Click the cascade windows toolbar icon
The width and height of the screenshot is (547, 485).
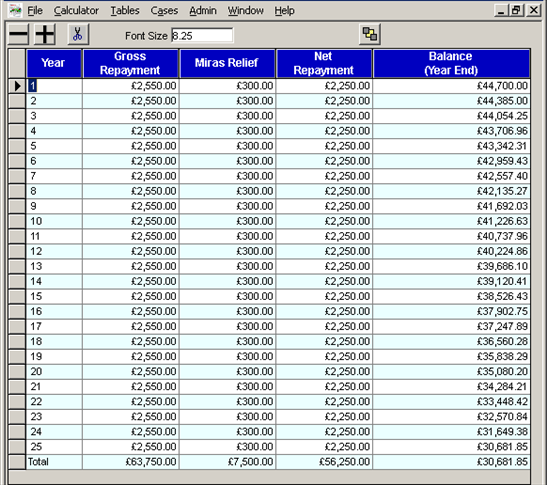point(369,34)
